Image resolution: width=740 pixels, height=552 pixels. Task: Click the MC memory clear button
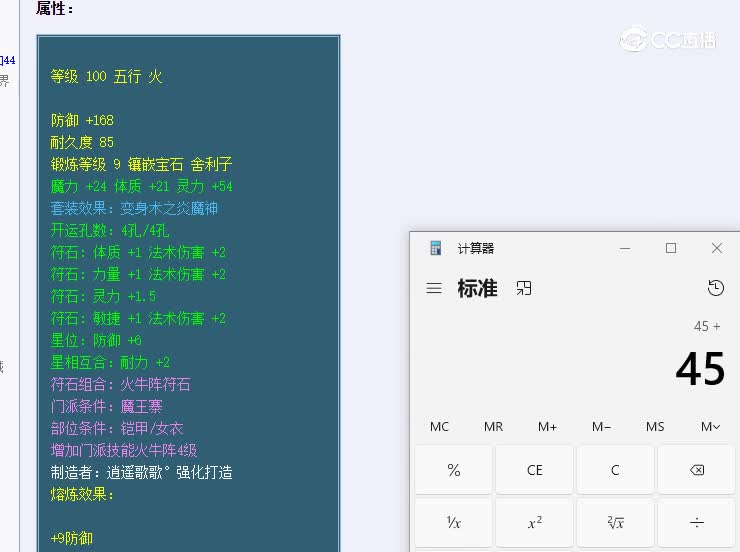pyautogui.click(x=439, y=427)
